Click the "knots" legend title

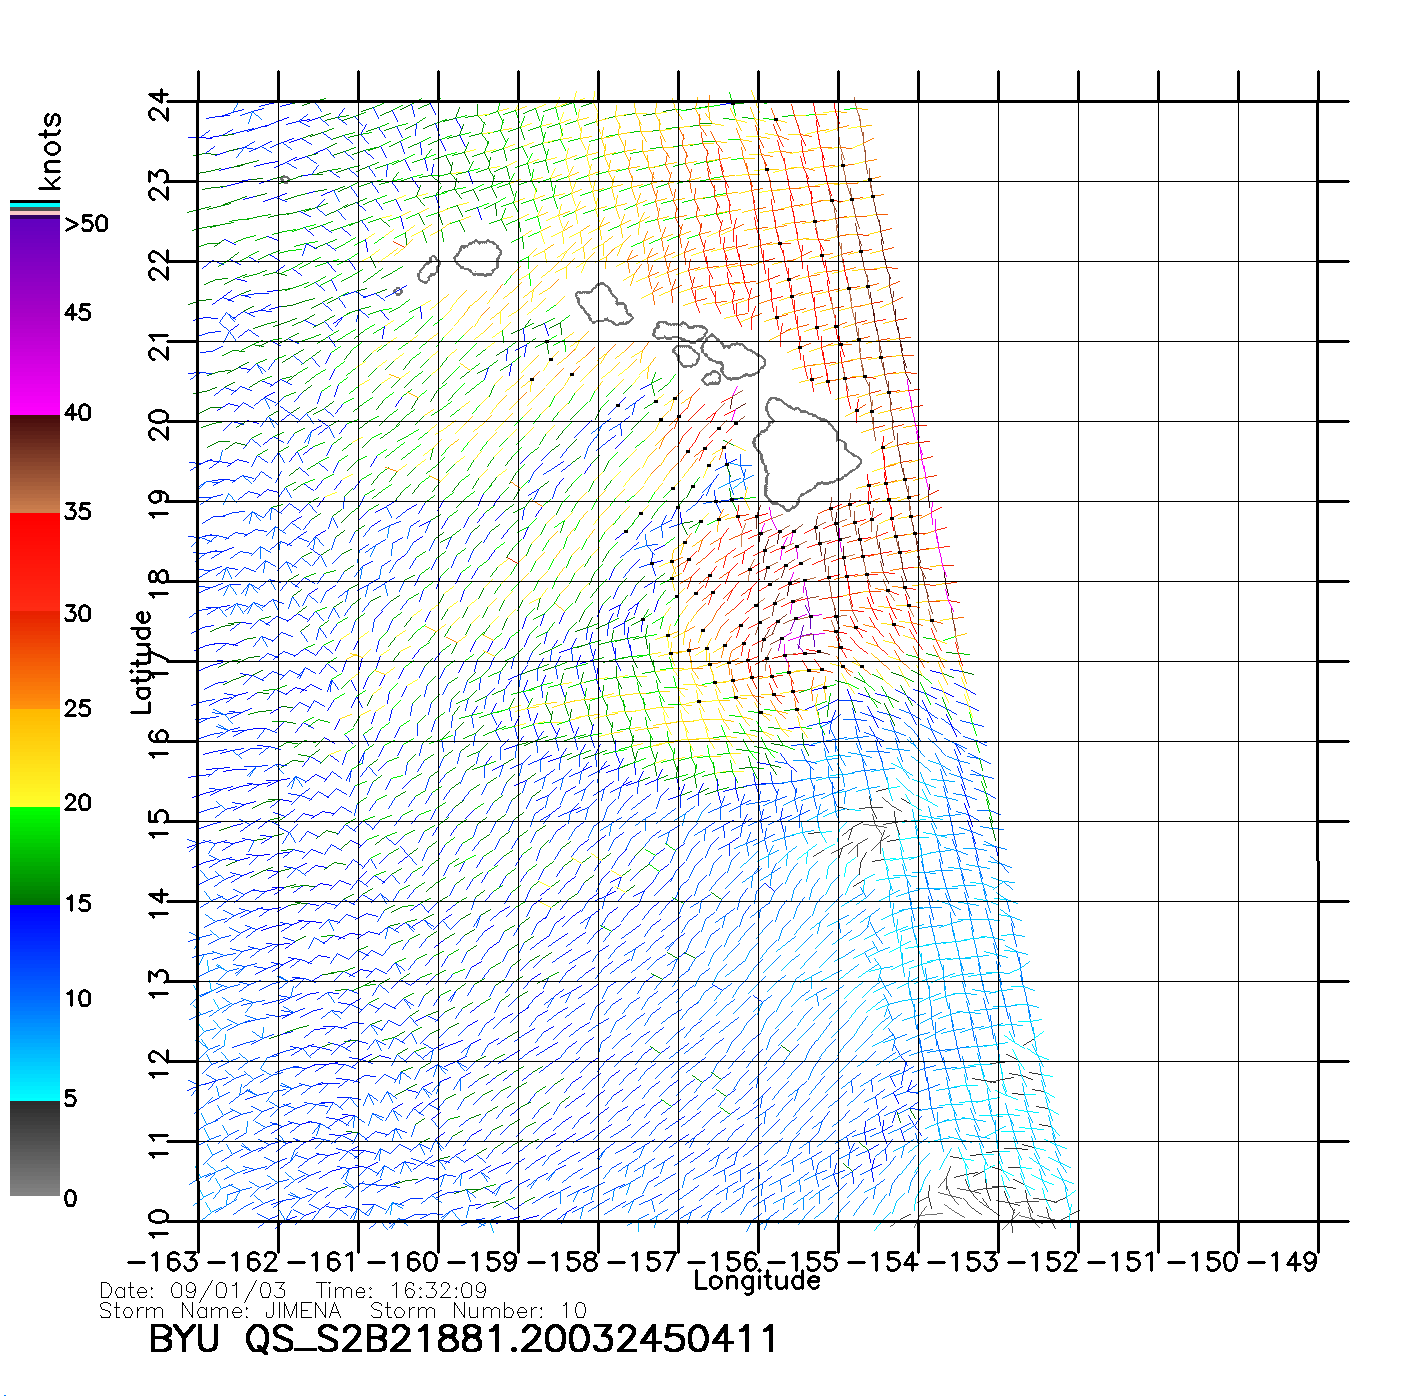coord(50,151)
